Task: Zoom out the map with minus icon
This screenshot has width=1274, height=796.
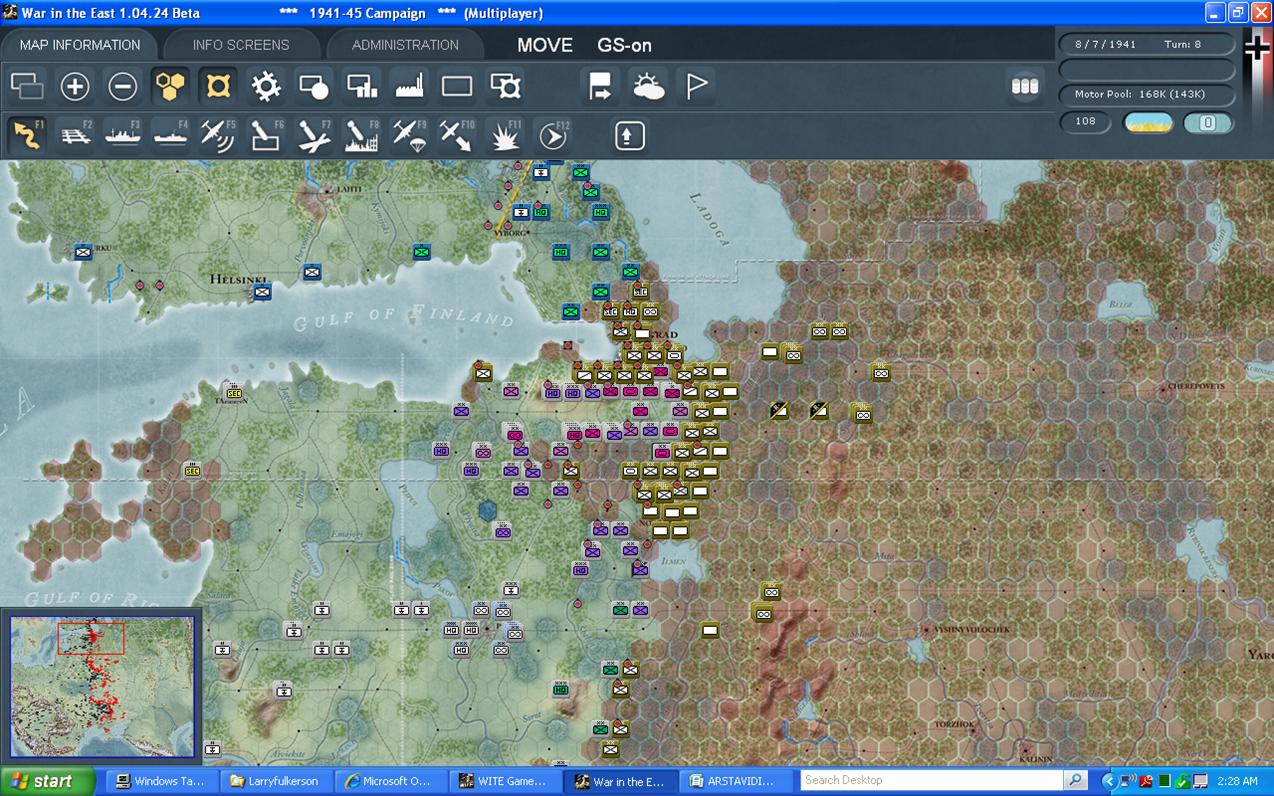Action: [x=123, y=87]
